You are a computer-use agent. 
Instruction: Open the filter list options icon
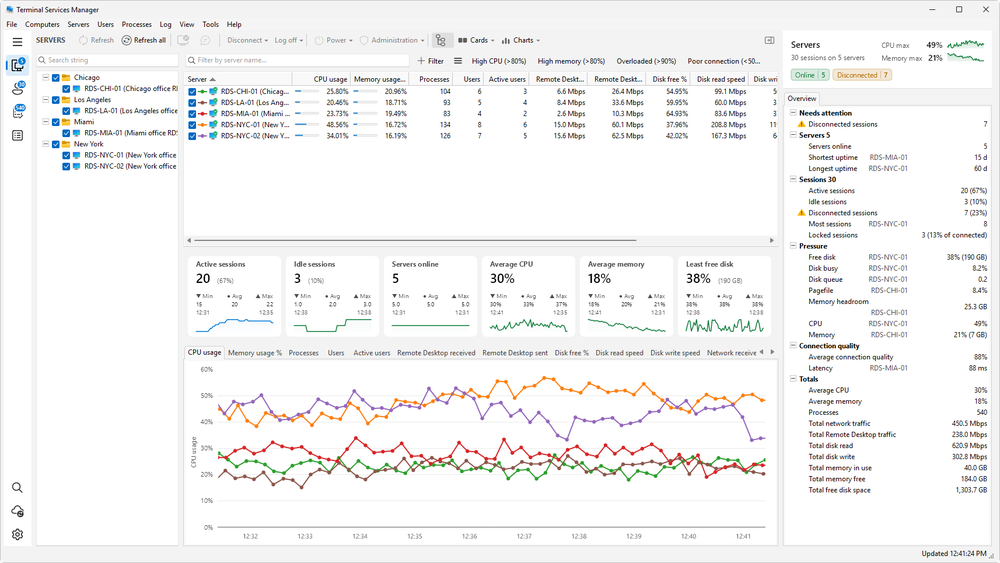coord(458,61)
